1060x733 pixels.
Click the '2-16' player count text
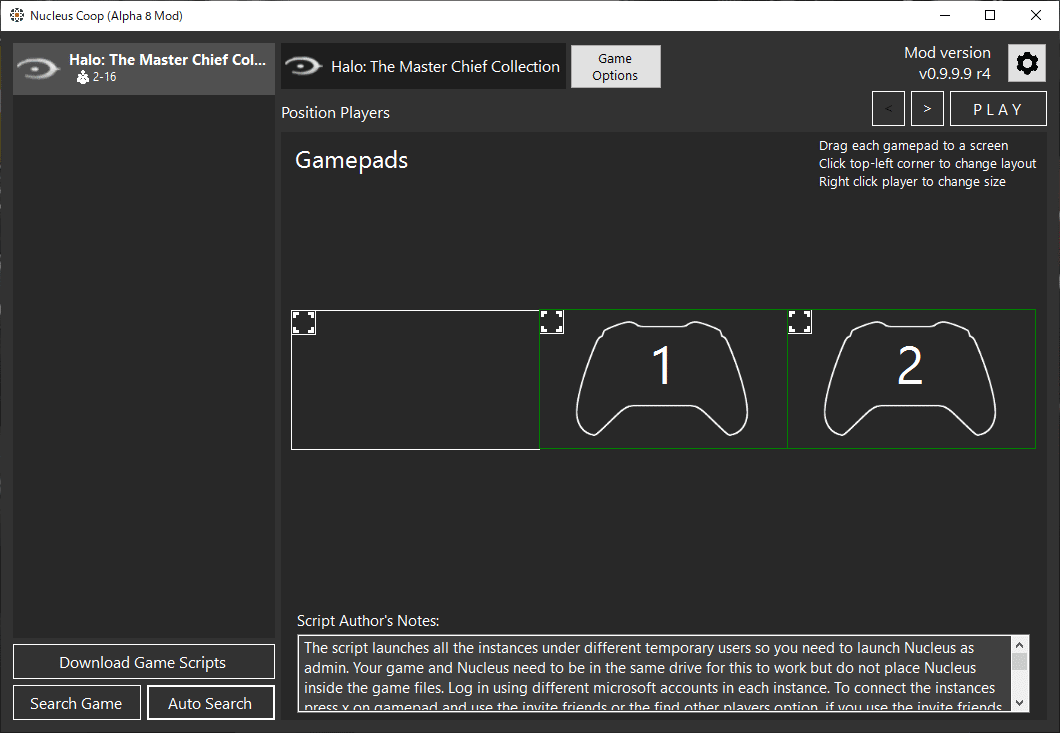(x=105, y=77)
